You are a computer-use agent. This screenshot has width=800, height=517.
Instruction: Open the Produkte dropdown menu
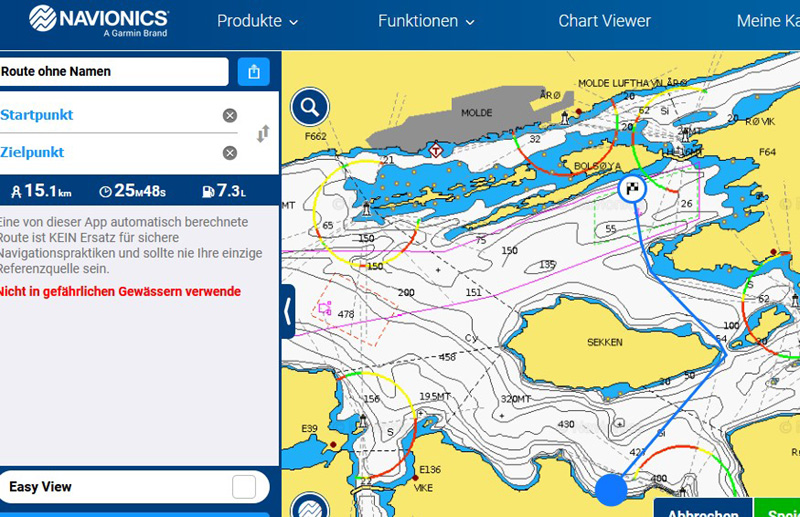(257, 21)
